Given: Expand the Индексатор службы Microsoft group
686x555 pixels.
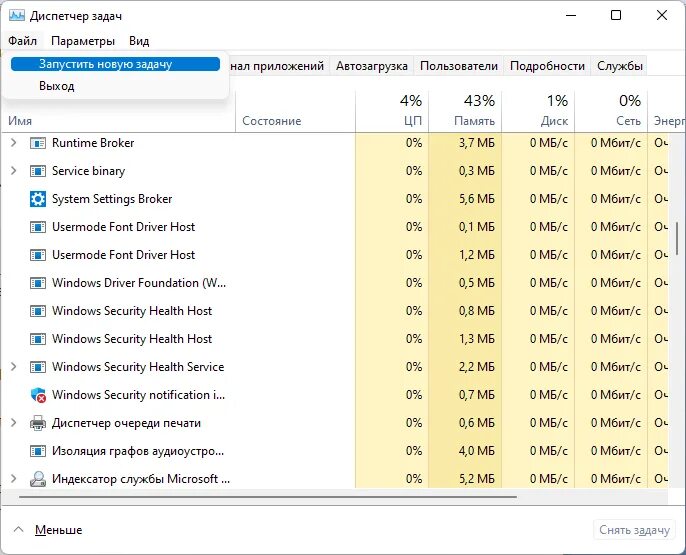Looking at the screenshot, I should tap(14, 478).
